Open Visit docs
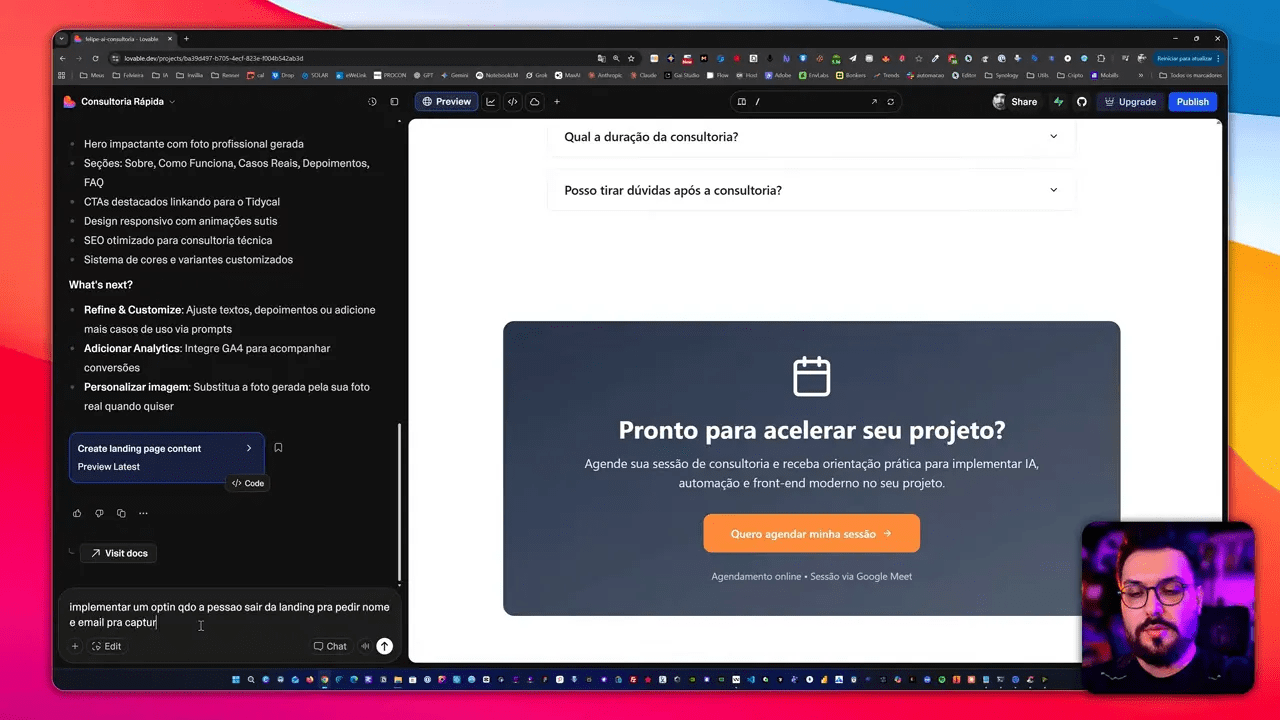The height and width of the screenshot is (720, 1280). click(x=119, y=553)
